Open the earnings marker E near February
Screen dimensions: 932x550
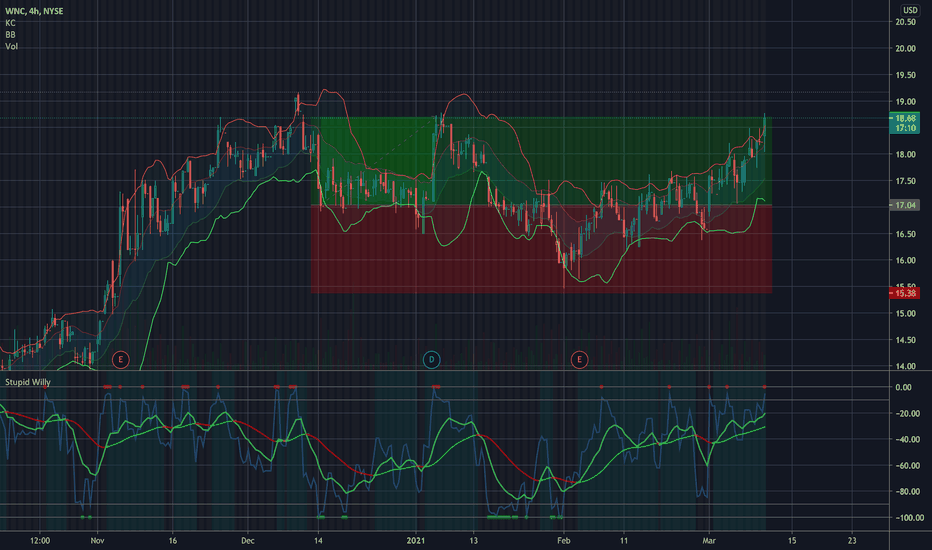pos(580,359)
